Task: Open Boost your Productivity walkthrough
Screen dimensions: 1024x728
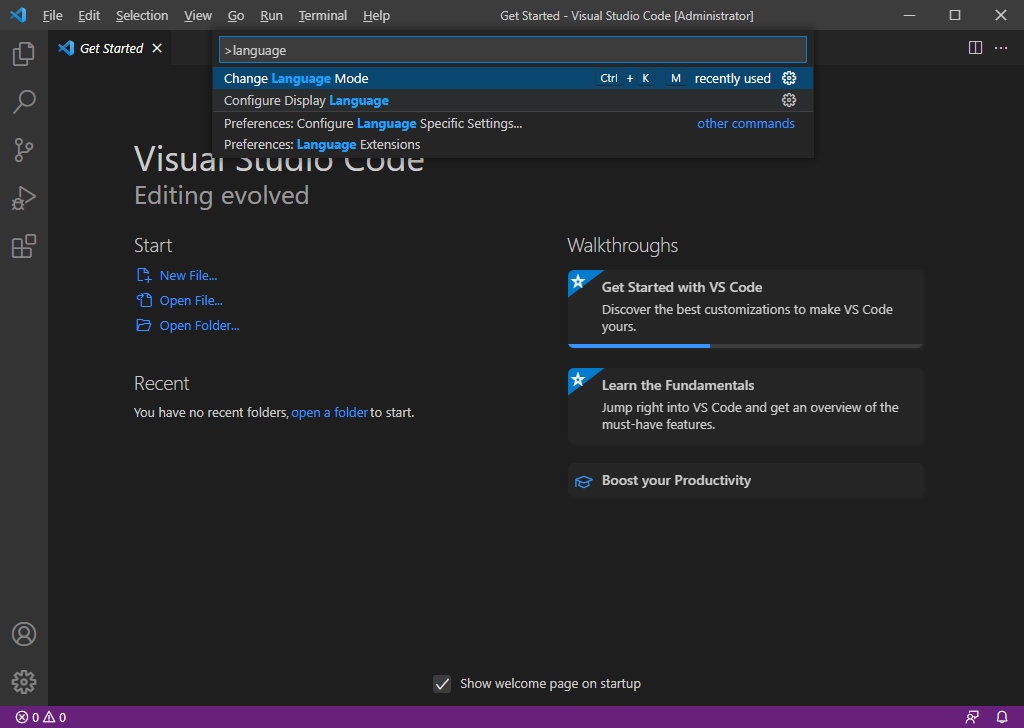Action: pyautogui.click(x=745, y=481)
